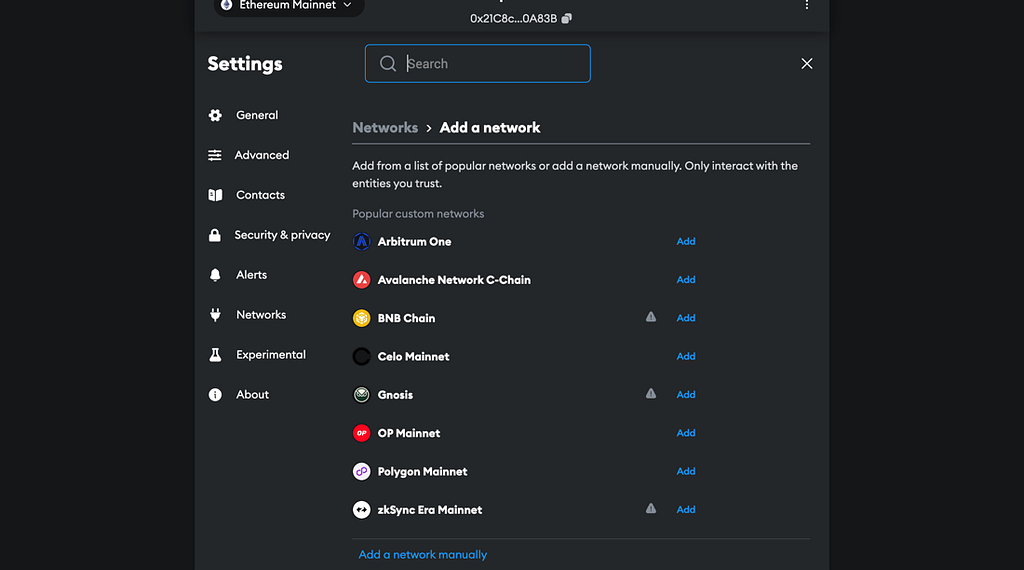Click the Settings heading
This screenshot has width=1024, height=570.
(245, 63)
